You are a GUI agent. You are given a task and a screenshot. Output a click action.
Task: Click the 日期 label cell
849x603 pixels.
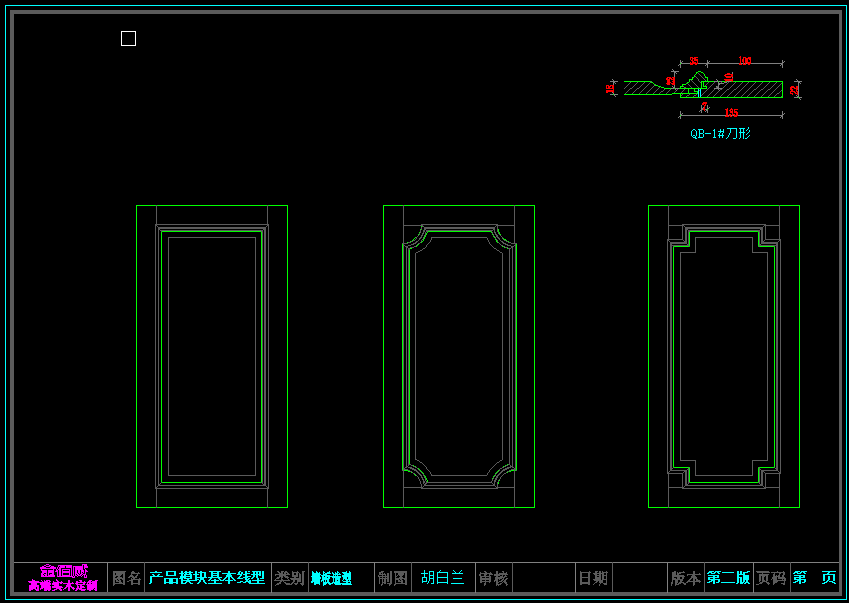click(x=593, y=578)
